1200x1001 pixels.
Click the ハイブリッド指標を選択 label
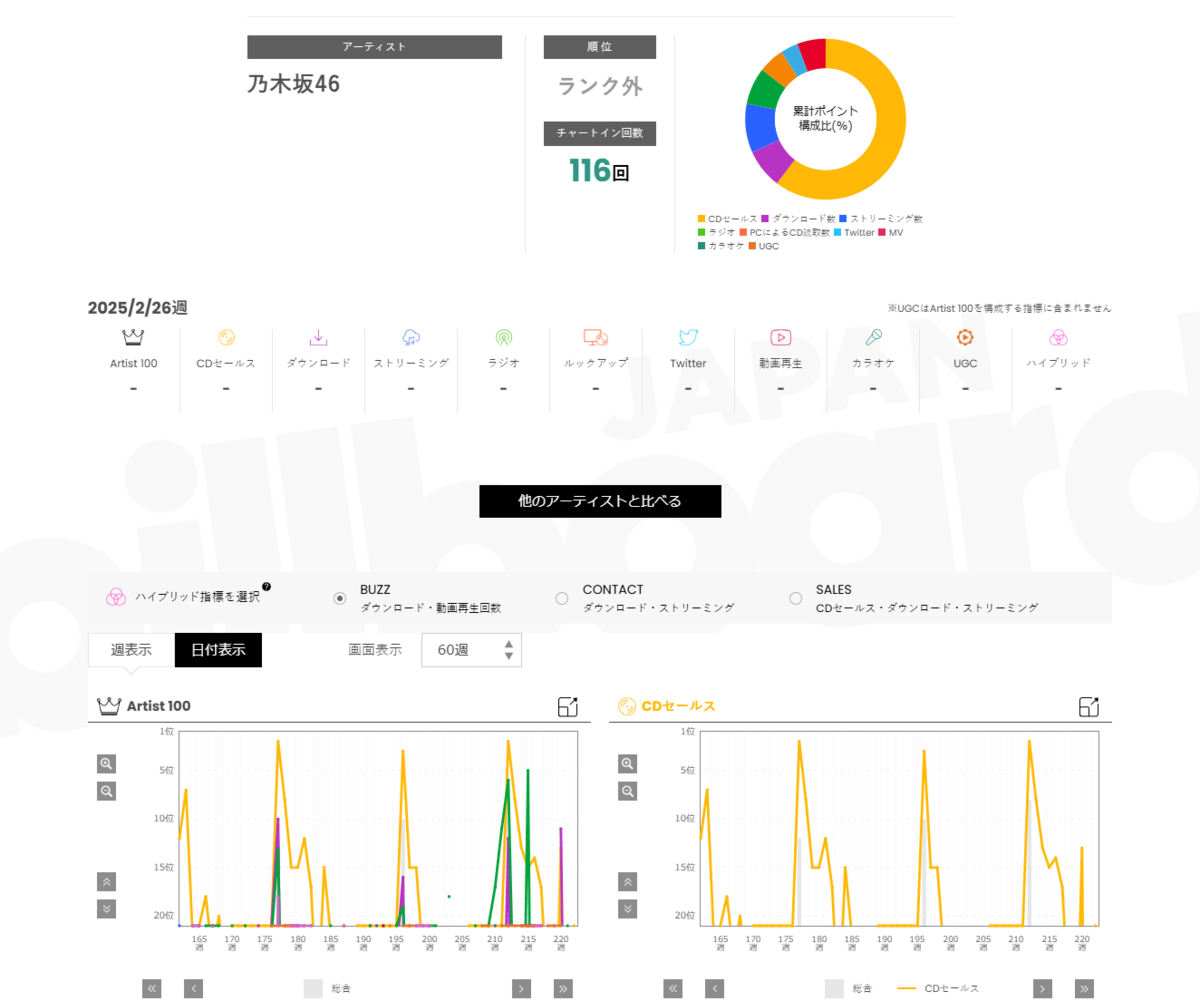(197, 597)
